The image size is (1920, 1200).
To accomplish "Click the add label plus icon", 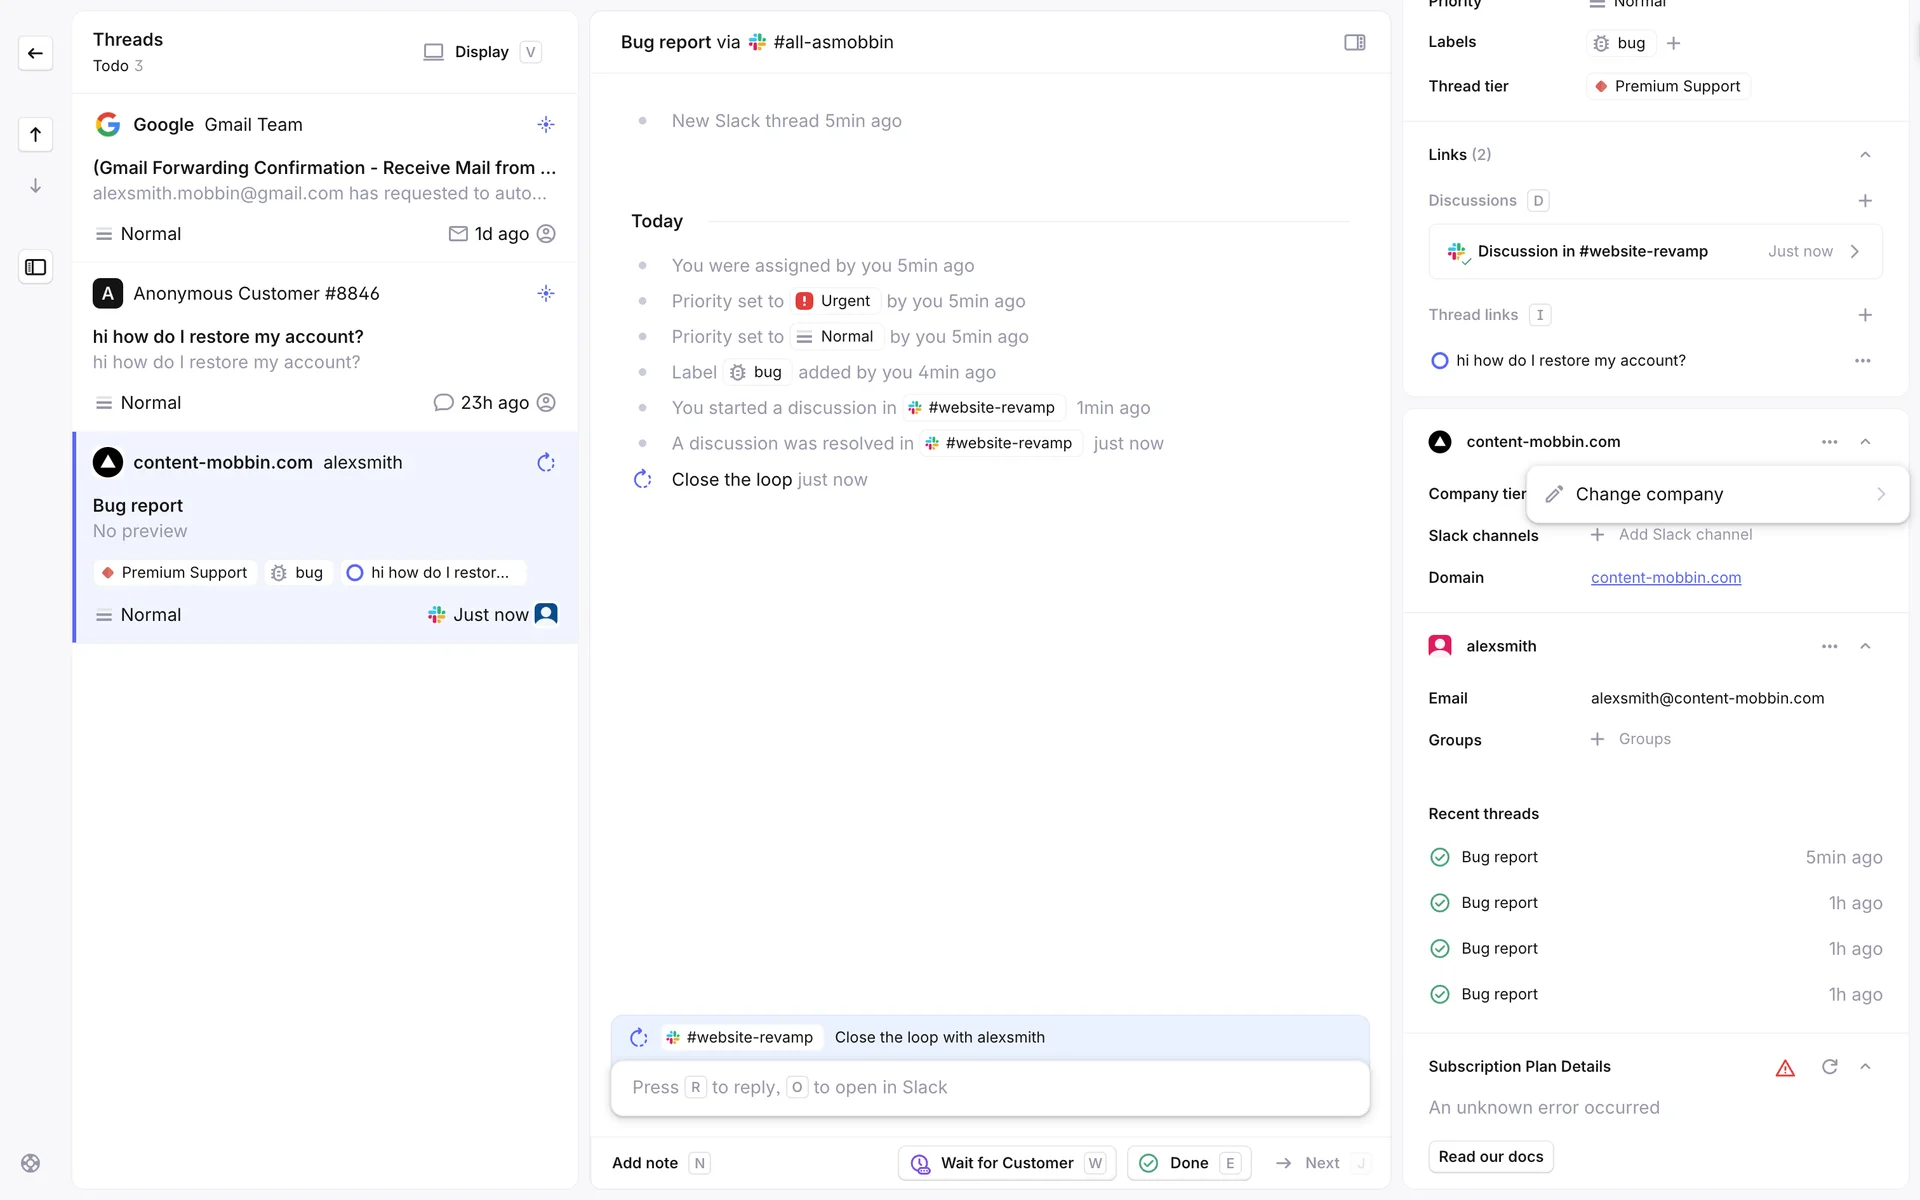I will (1674, 43).
